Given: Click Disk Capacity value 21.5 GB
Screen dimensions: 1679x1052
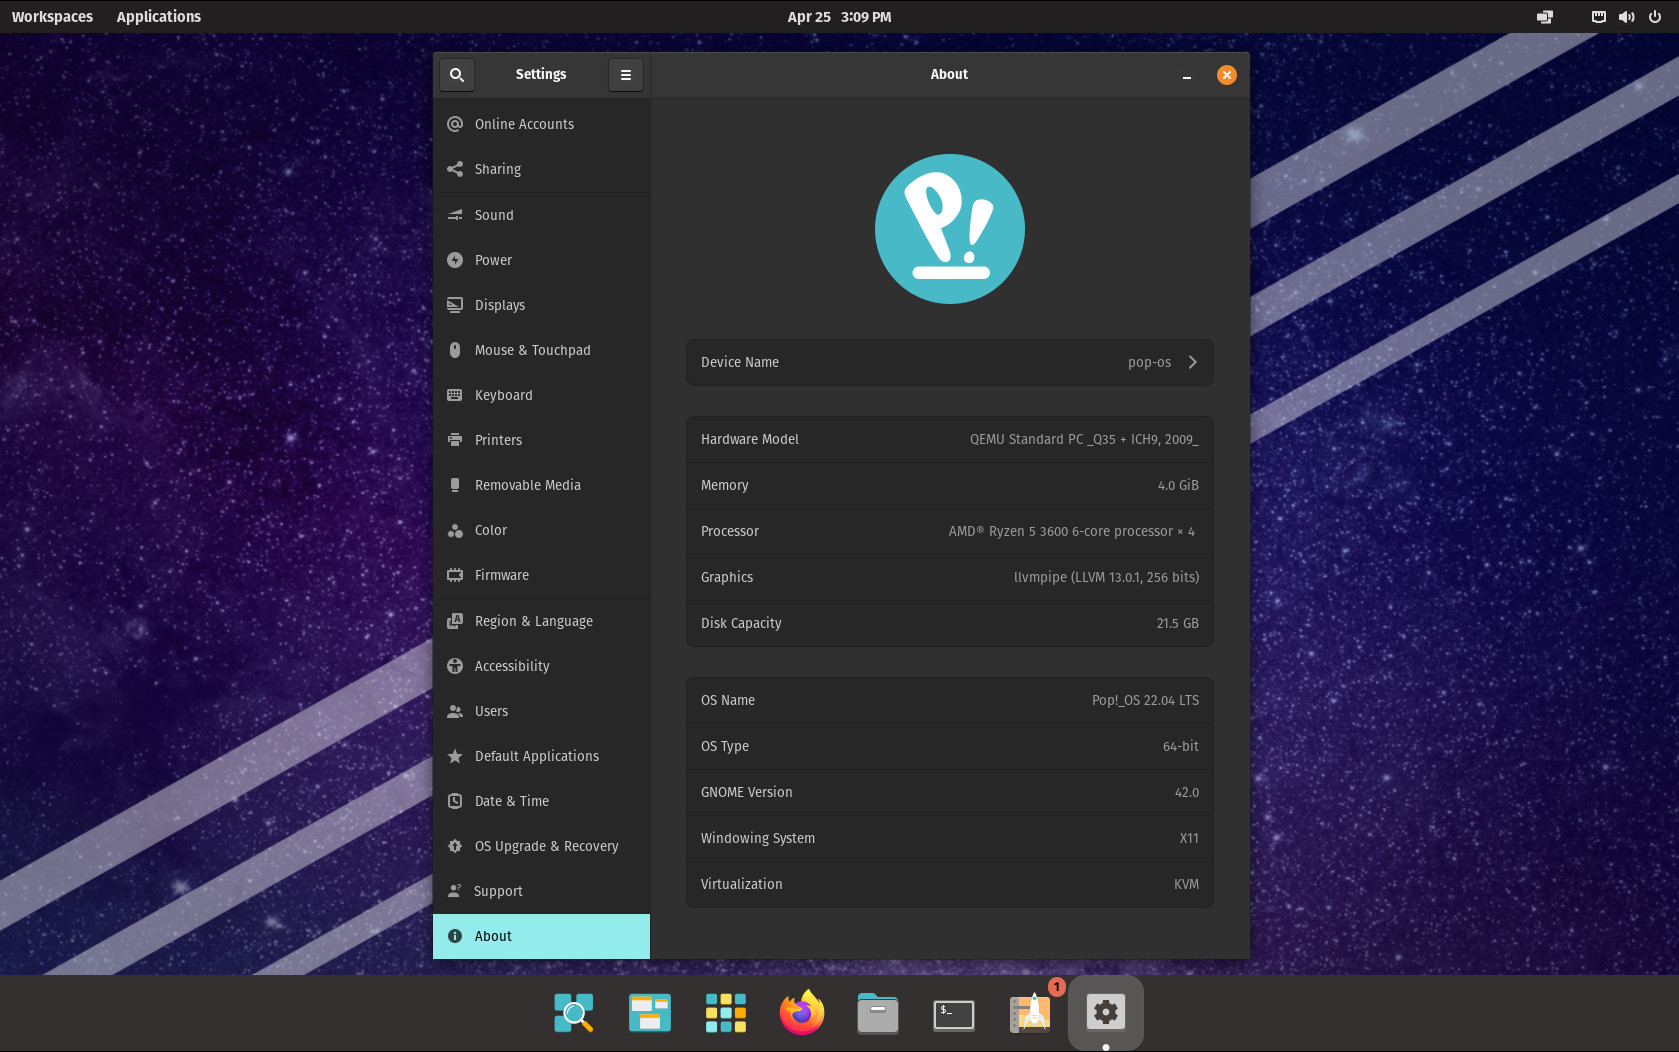Looking at the screenshot, I should (x=1177, y=623).
